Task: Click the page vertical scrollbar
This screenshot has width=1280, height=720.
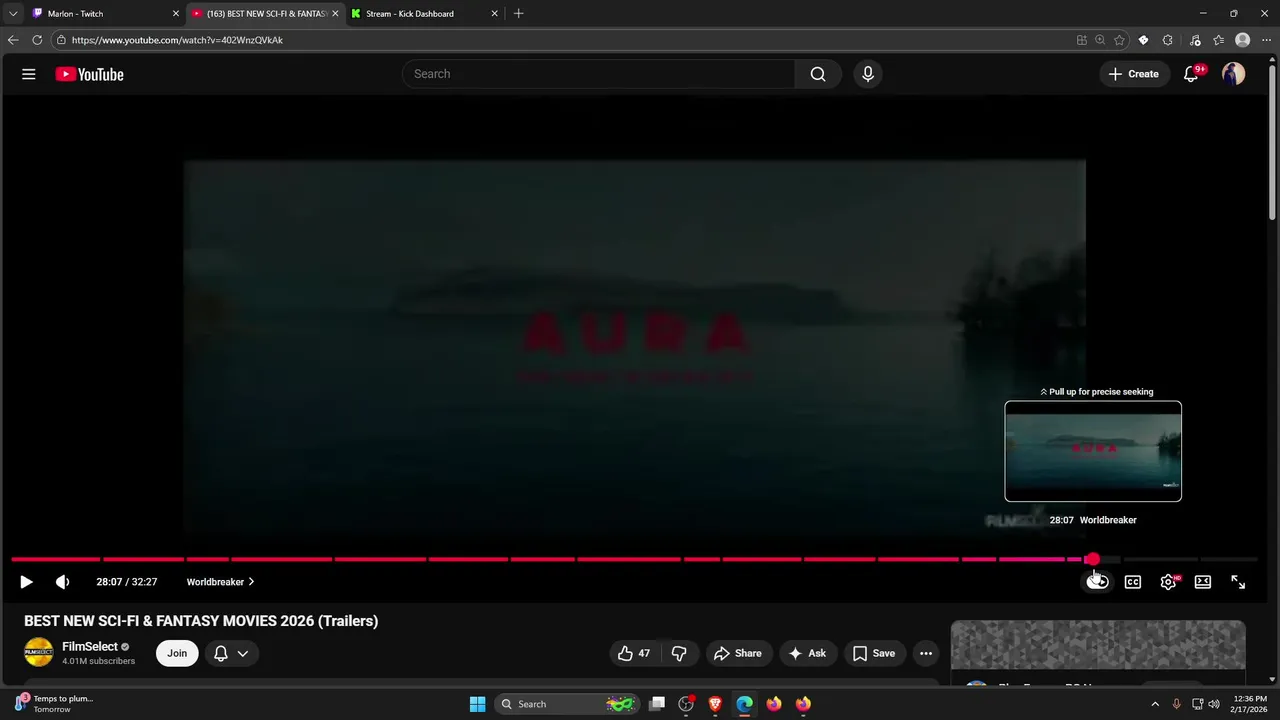Action: [1273, 140]
